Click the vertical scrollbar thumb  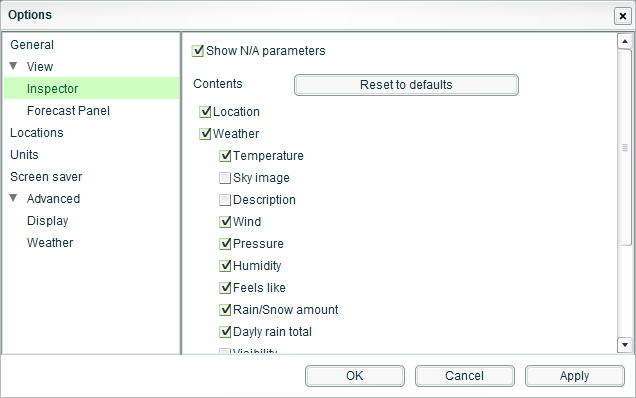coord(625,147)
